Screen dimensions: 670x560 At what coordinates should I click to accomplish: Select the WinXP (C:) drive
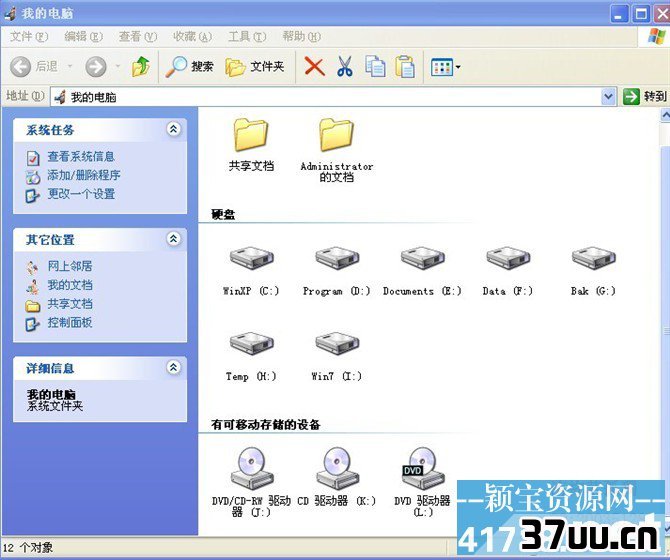pyautogui.click(x=251, y=271)
